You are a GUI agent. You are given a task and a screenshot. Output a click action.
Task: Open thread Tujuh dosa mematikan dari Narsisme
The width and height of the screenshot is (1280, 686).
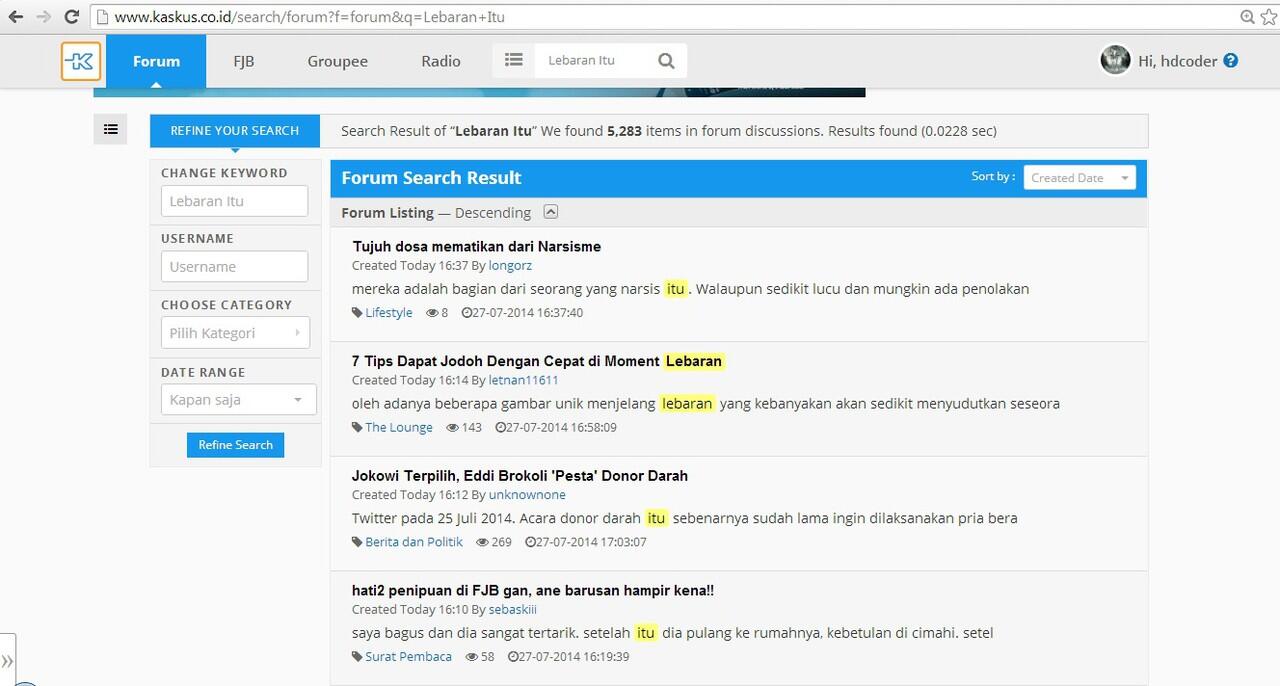476,246
